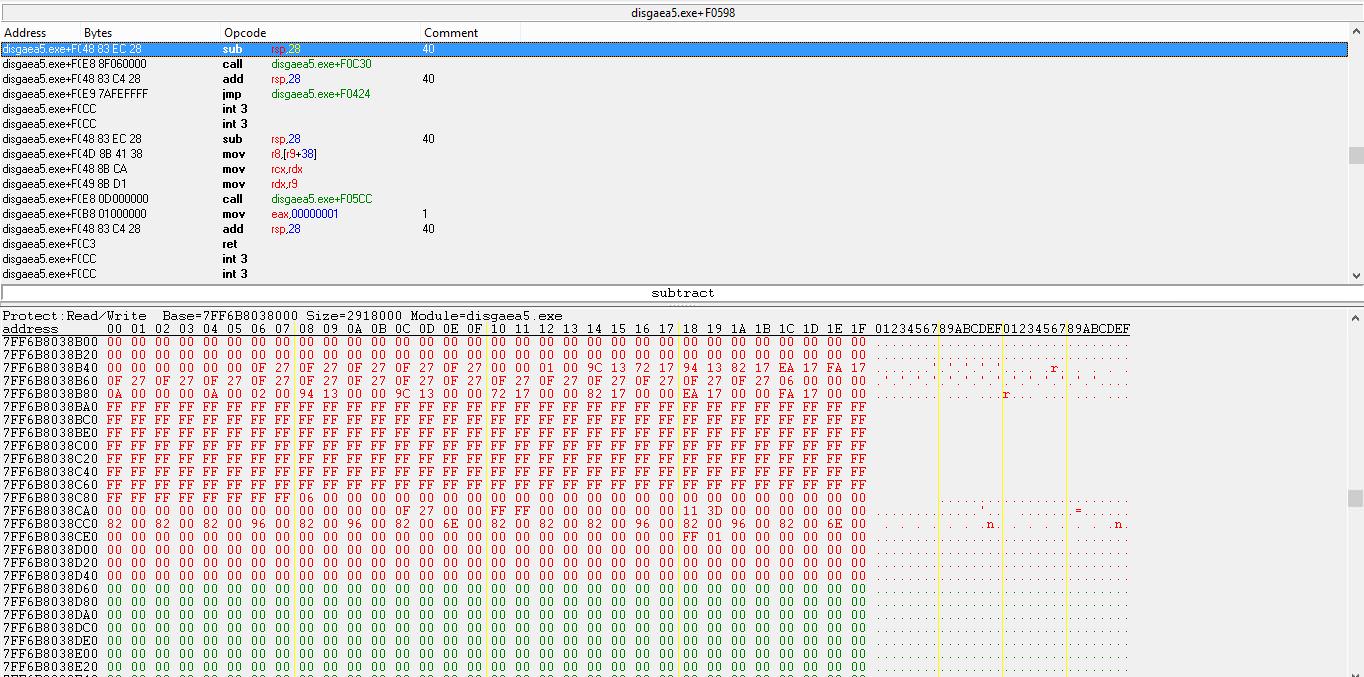Image resolution: width=1364 pixels, height=677 pixels.
Task: Select hex row address 7FF6B8038B40
Action: click(50, 368)
